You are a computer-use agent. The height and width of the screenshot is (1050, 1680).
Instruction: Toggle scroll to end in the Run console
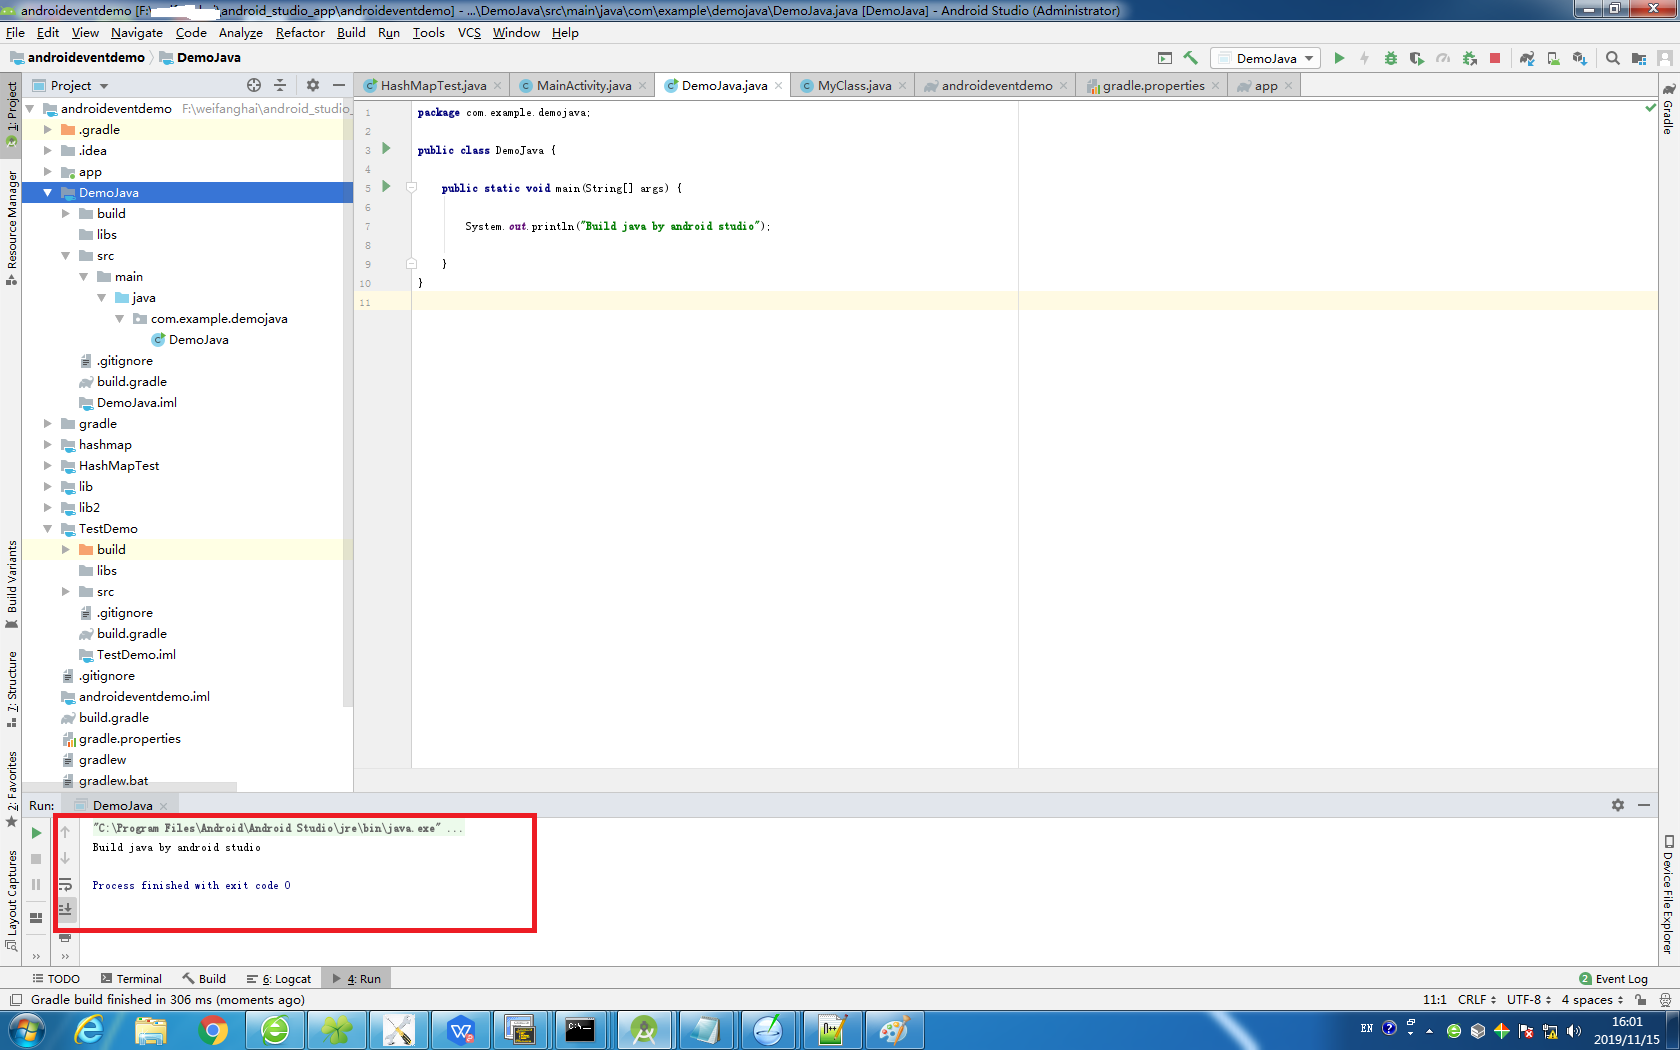point(65,909)
